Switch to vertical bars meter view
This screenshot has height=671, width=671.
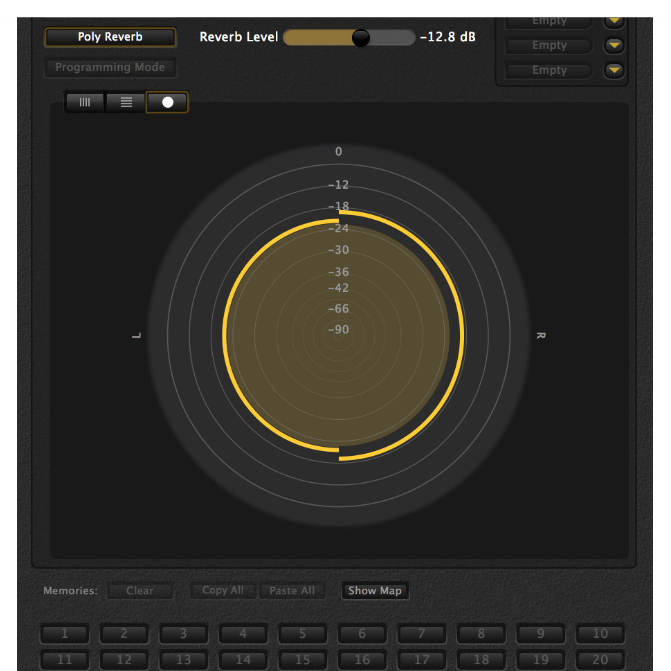point(85,102)
